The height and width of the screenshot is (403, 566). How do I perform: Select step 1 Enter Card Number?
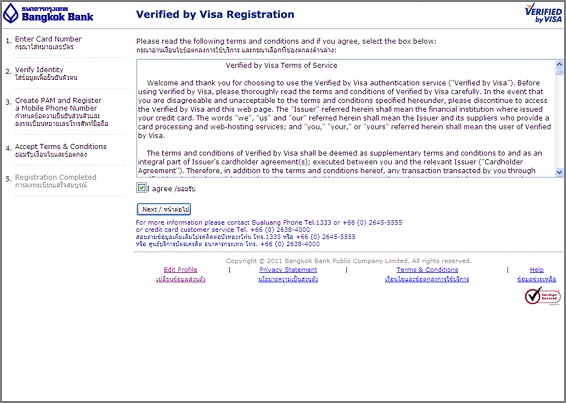pyautogui.click(x=48, y=43)
